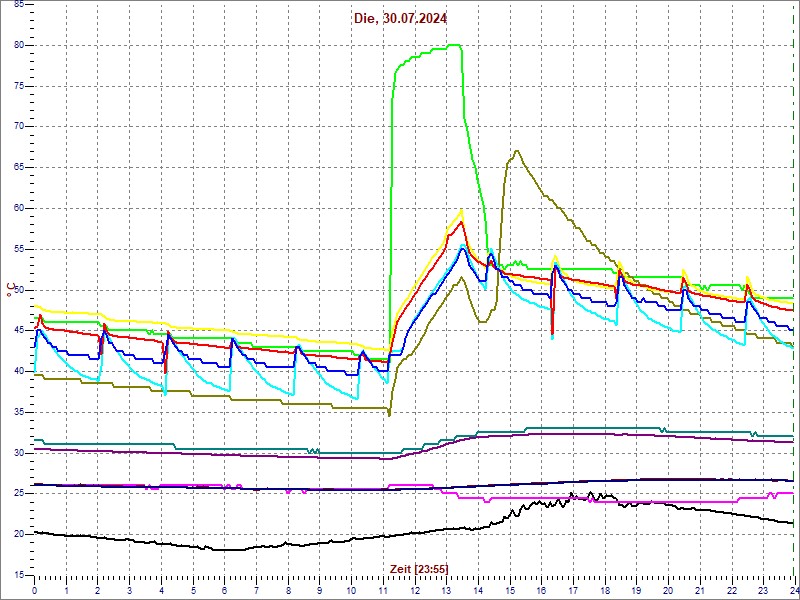Select hour 20 on the time axis
Image resolution: width=800 pixels, height=600 pixels.
click(667, 590)
